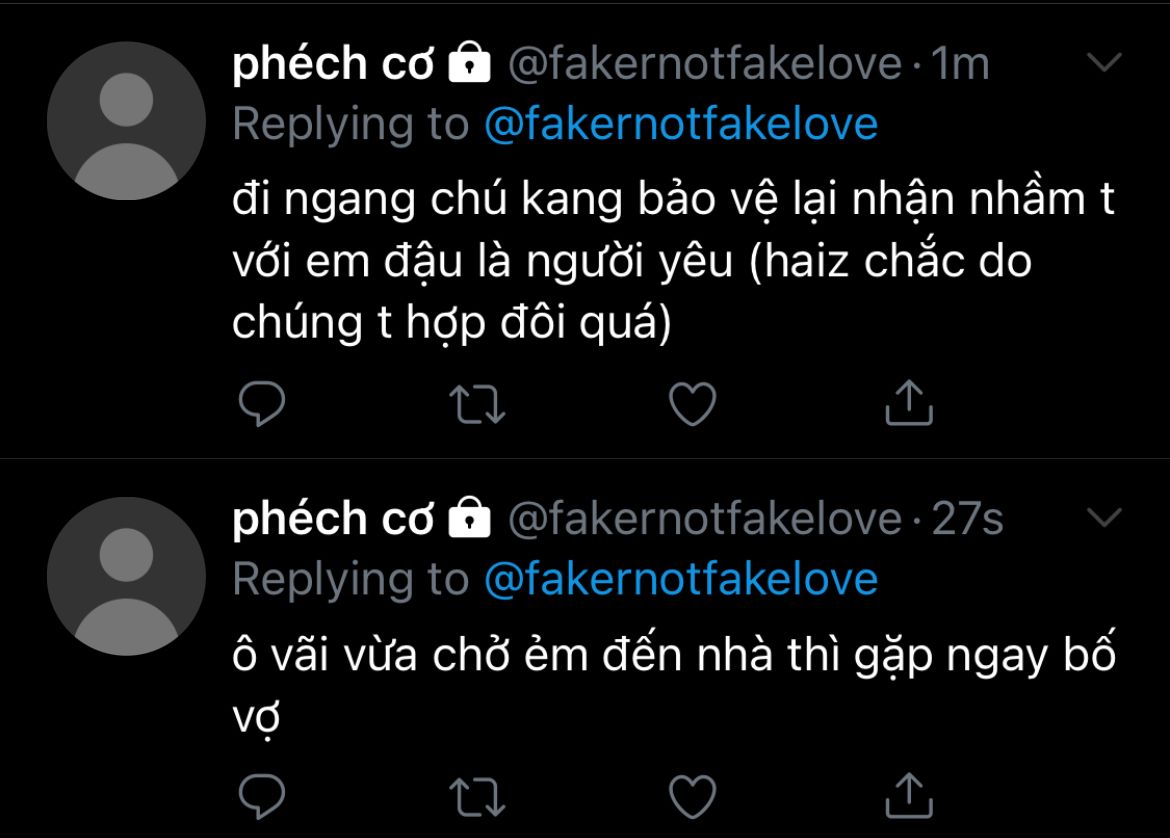1170x838 pixels.
Task: Open the first tweet's chevron options menu
Action: coord(1104,62)
